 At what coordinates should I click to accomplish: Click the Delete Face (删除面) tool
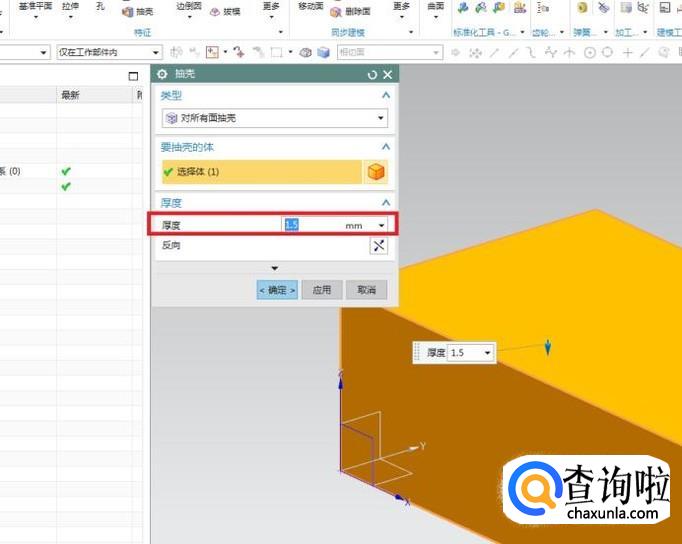[350, 11]
